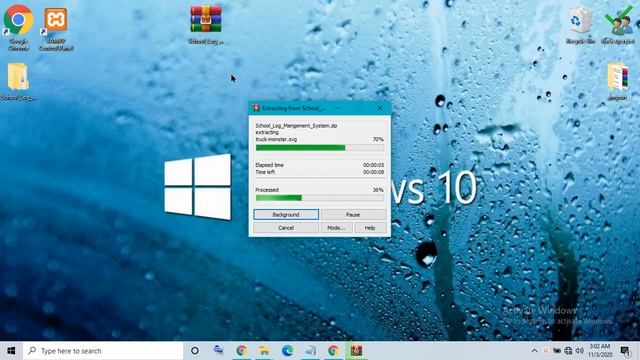Select the colorful binders folder on desktop

pyautogui.click(x=617, y=81)
